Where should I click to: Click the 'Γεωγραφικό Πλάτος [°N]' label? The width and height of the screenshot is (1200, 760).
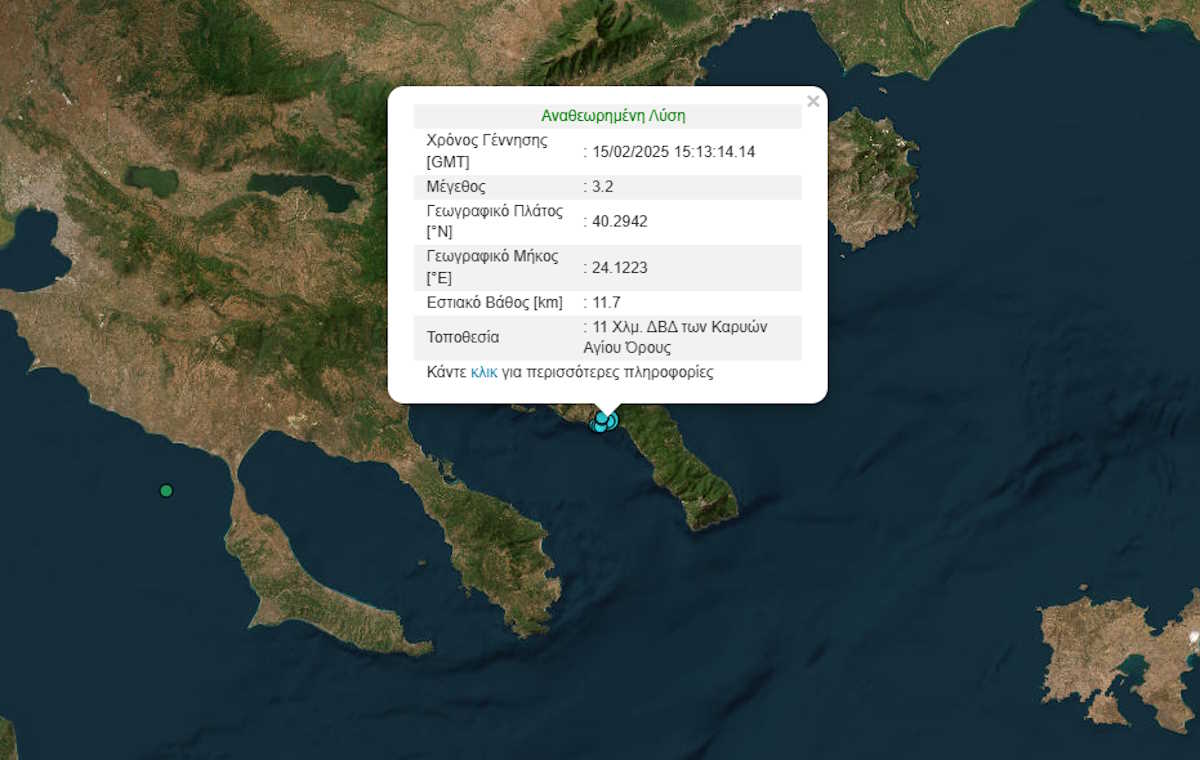pos(494,221)
